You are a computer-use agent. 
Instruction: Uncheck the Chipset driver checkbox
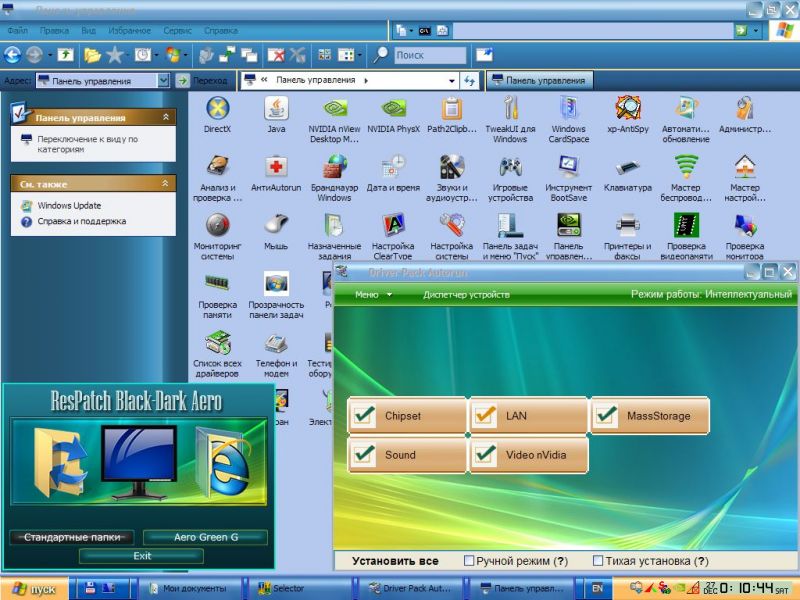pyautogui.click(x=364, y=415)
